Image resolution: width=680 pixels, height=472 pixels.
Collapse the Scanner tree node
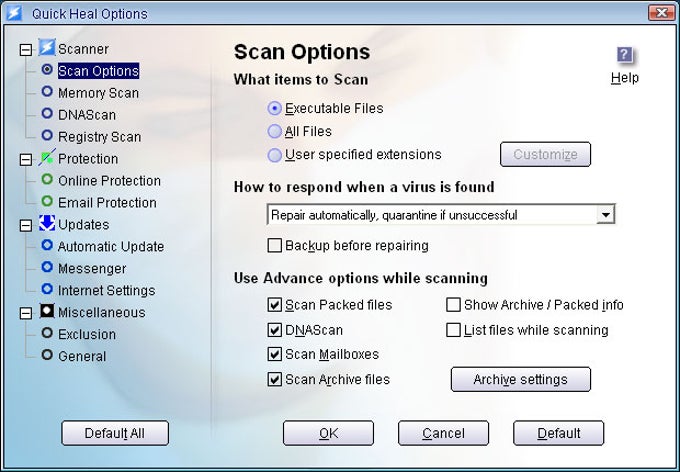pos(26,50)
